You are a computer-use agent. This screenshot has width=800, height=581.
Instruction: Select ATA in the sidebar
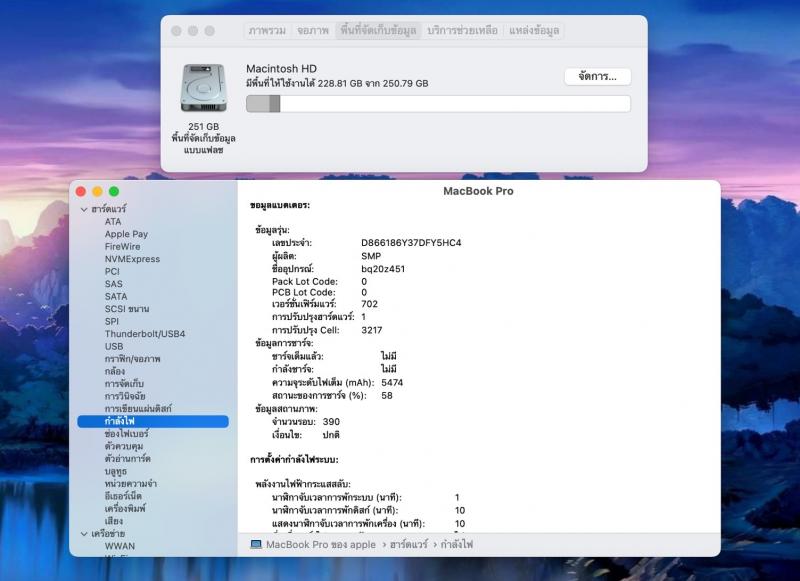[x=113, y=221]
